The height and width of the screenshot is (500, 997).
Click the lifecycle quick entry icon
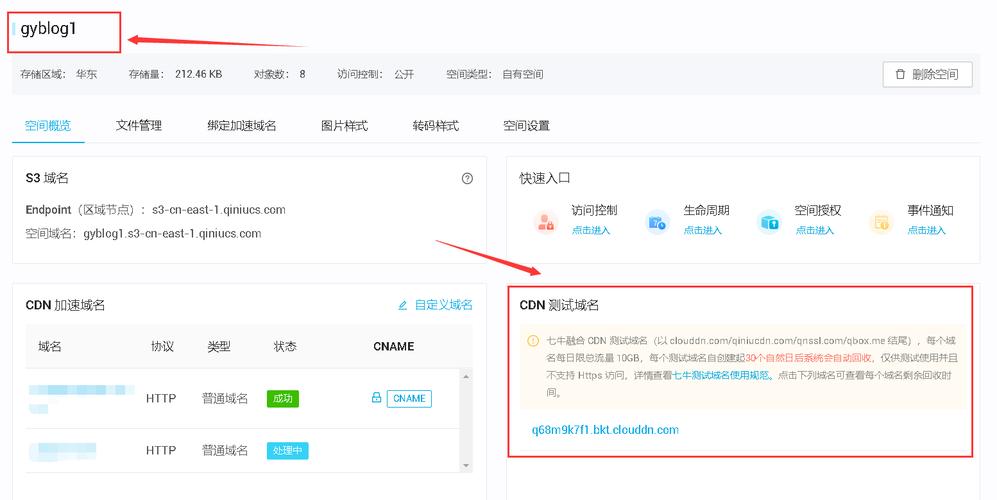[657, 223]
